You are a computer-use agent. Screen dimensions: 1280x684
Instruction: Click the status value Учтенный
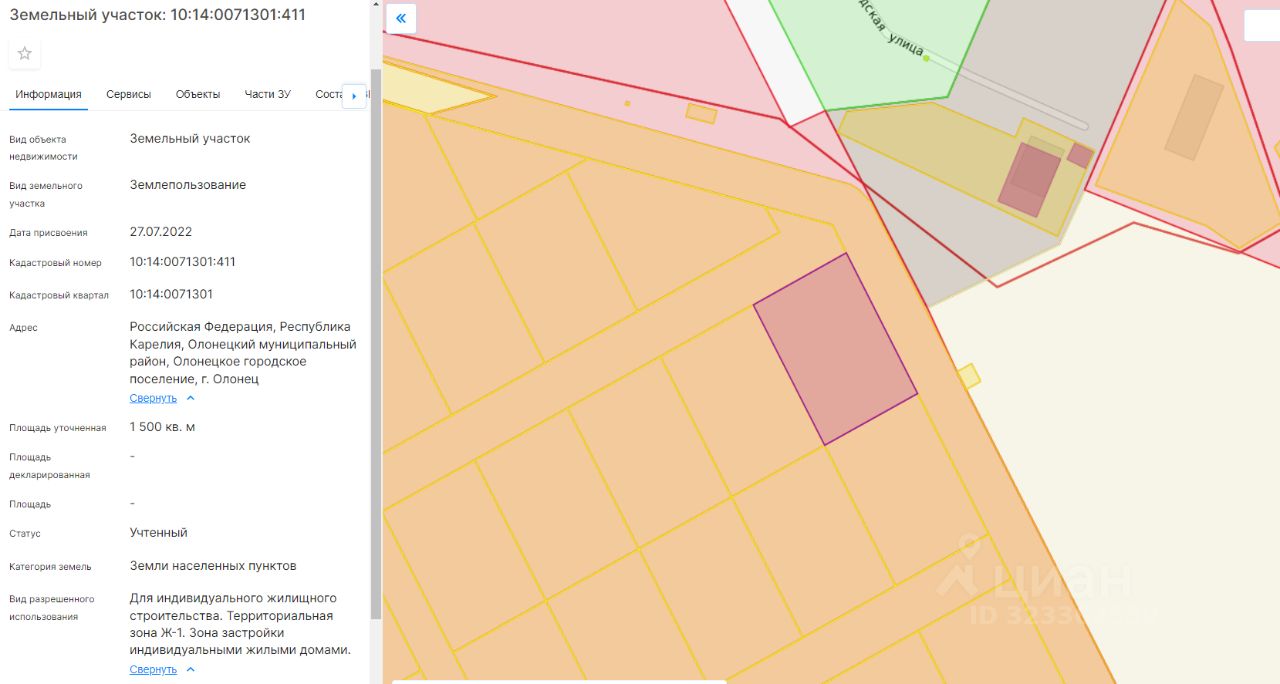[159, 533]
